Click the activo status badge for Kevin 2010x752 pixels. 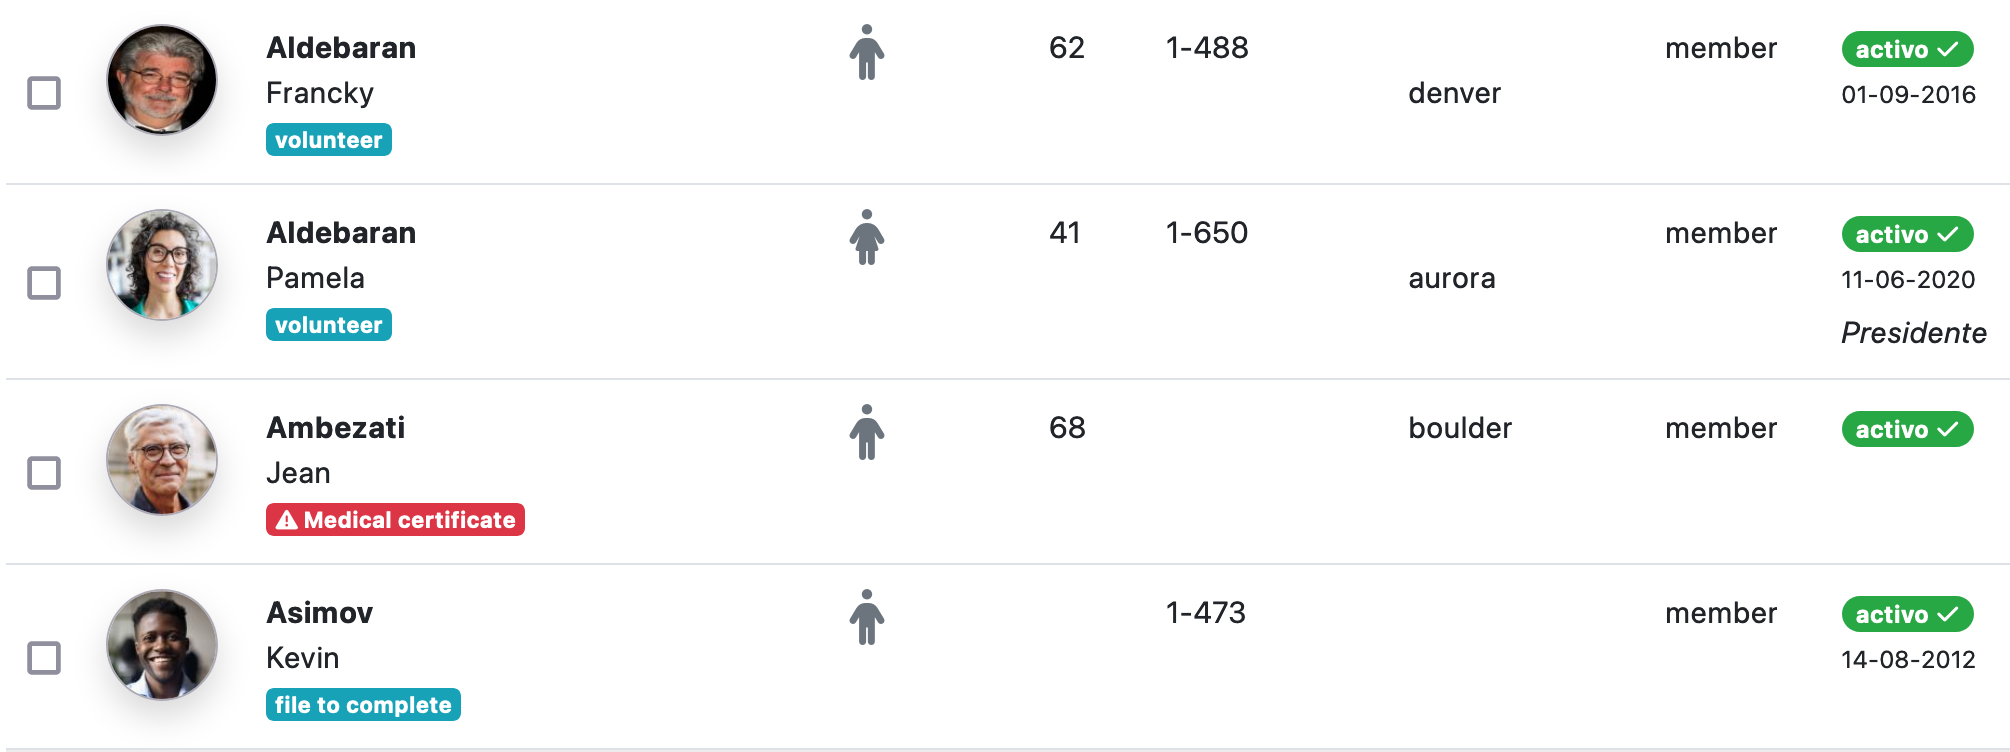[1907, 614]
